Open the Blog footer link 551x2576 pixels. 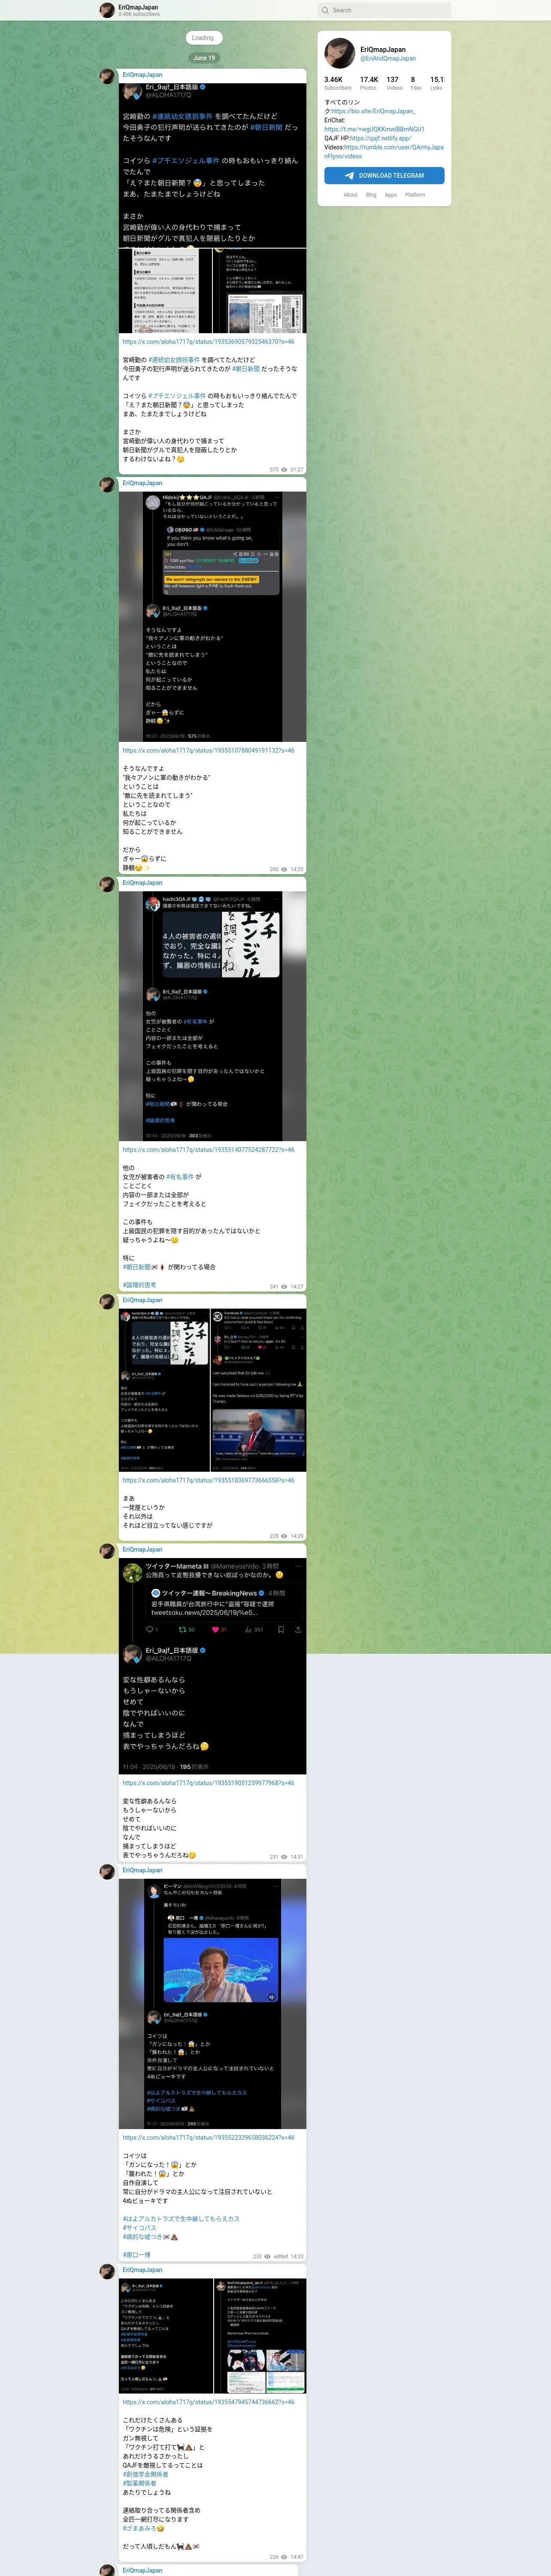pos(371,195)
